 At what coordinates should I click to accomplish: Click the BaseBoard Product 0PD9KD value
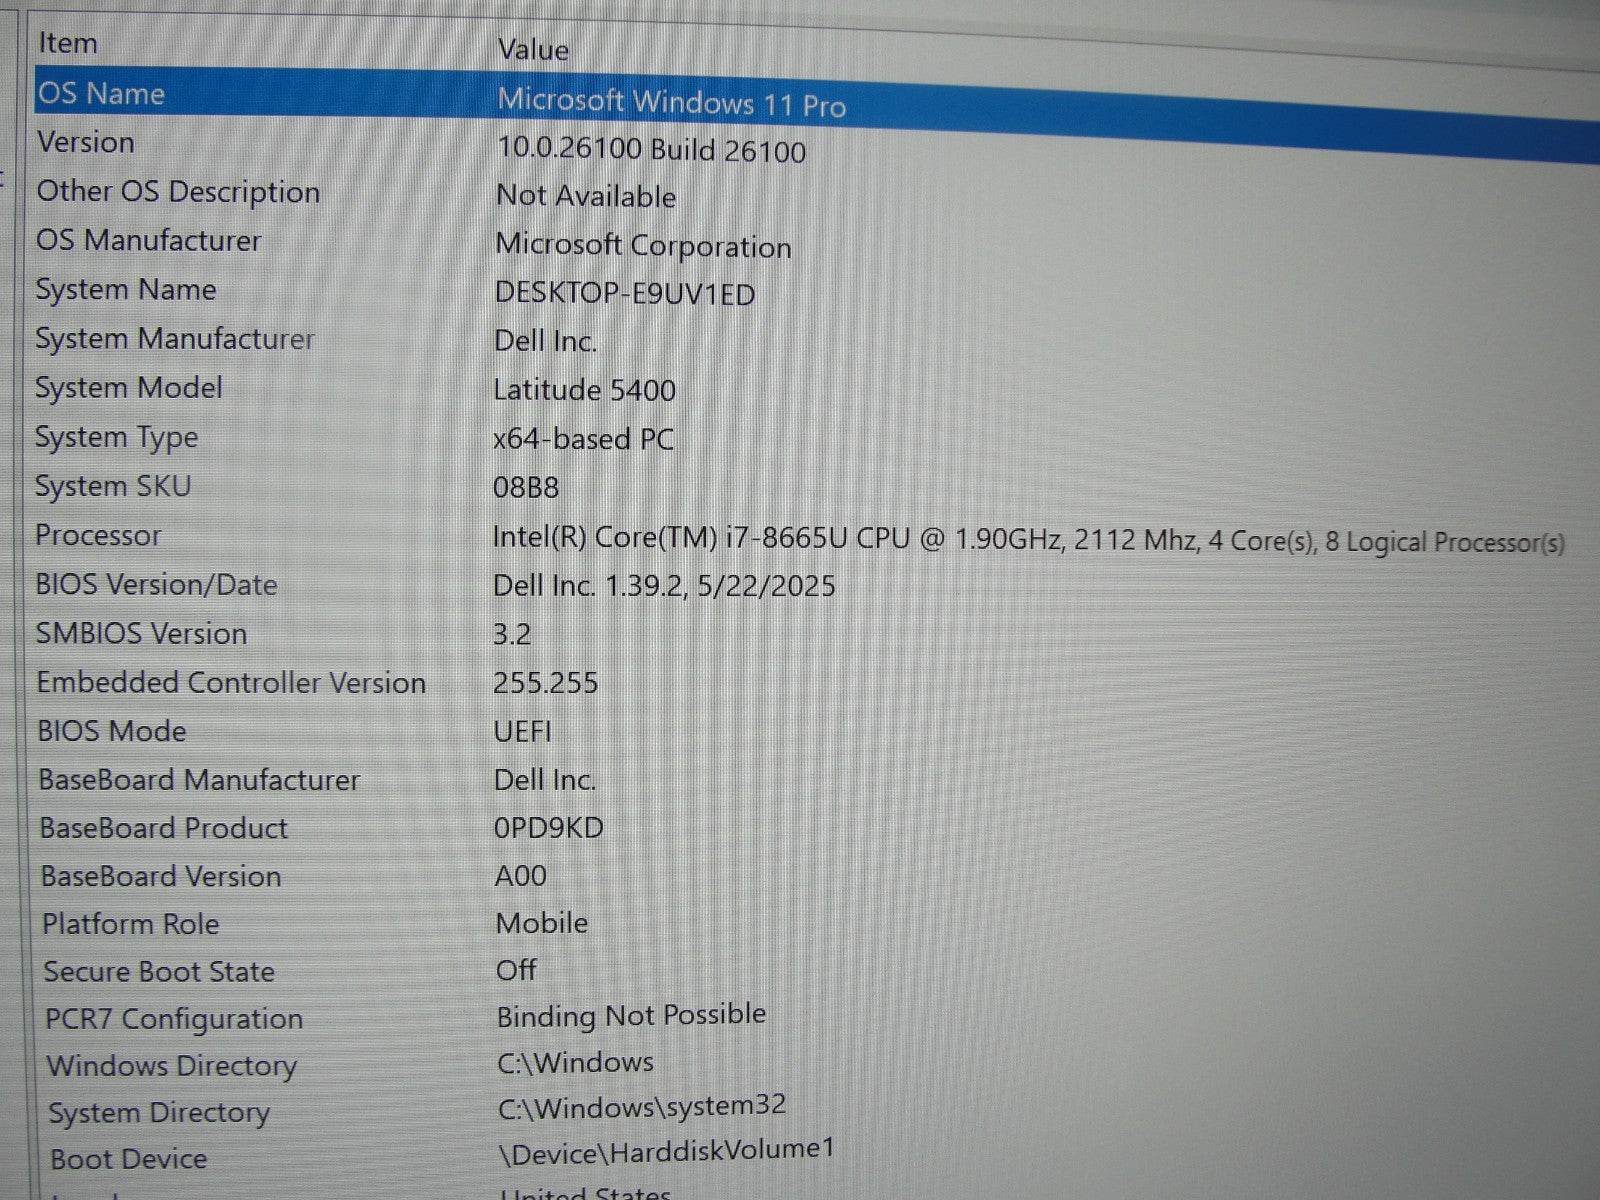[550, 827]
